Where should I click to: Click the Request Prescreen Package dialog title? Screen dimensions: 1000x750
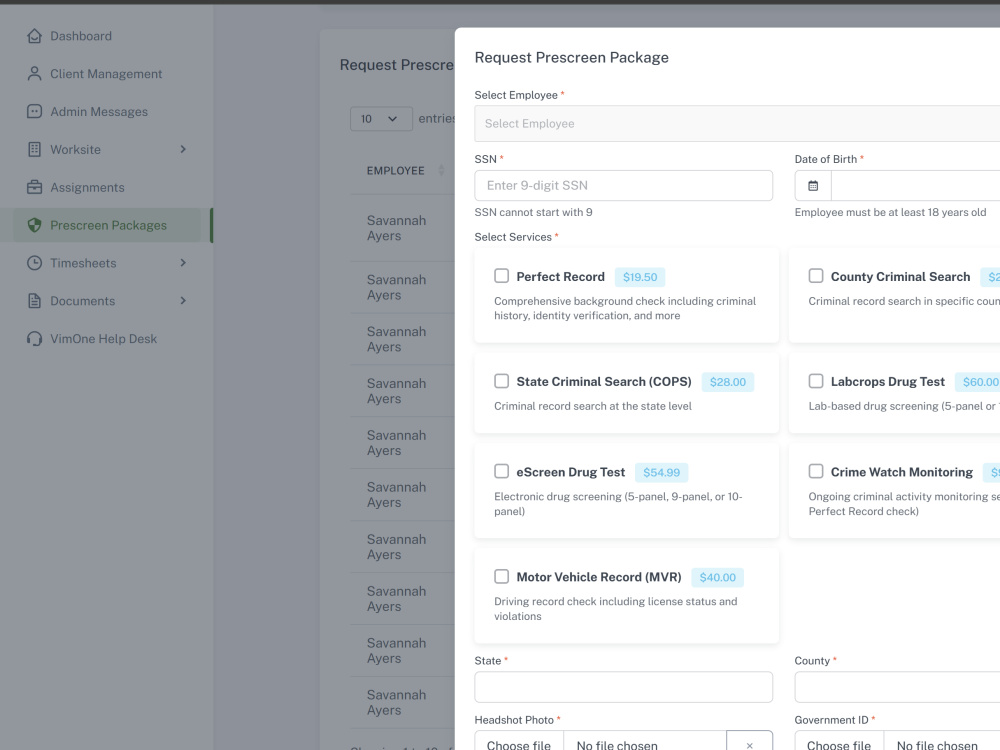click(x=571, y=57)
